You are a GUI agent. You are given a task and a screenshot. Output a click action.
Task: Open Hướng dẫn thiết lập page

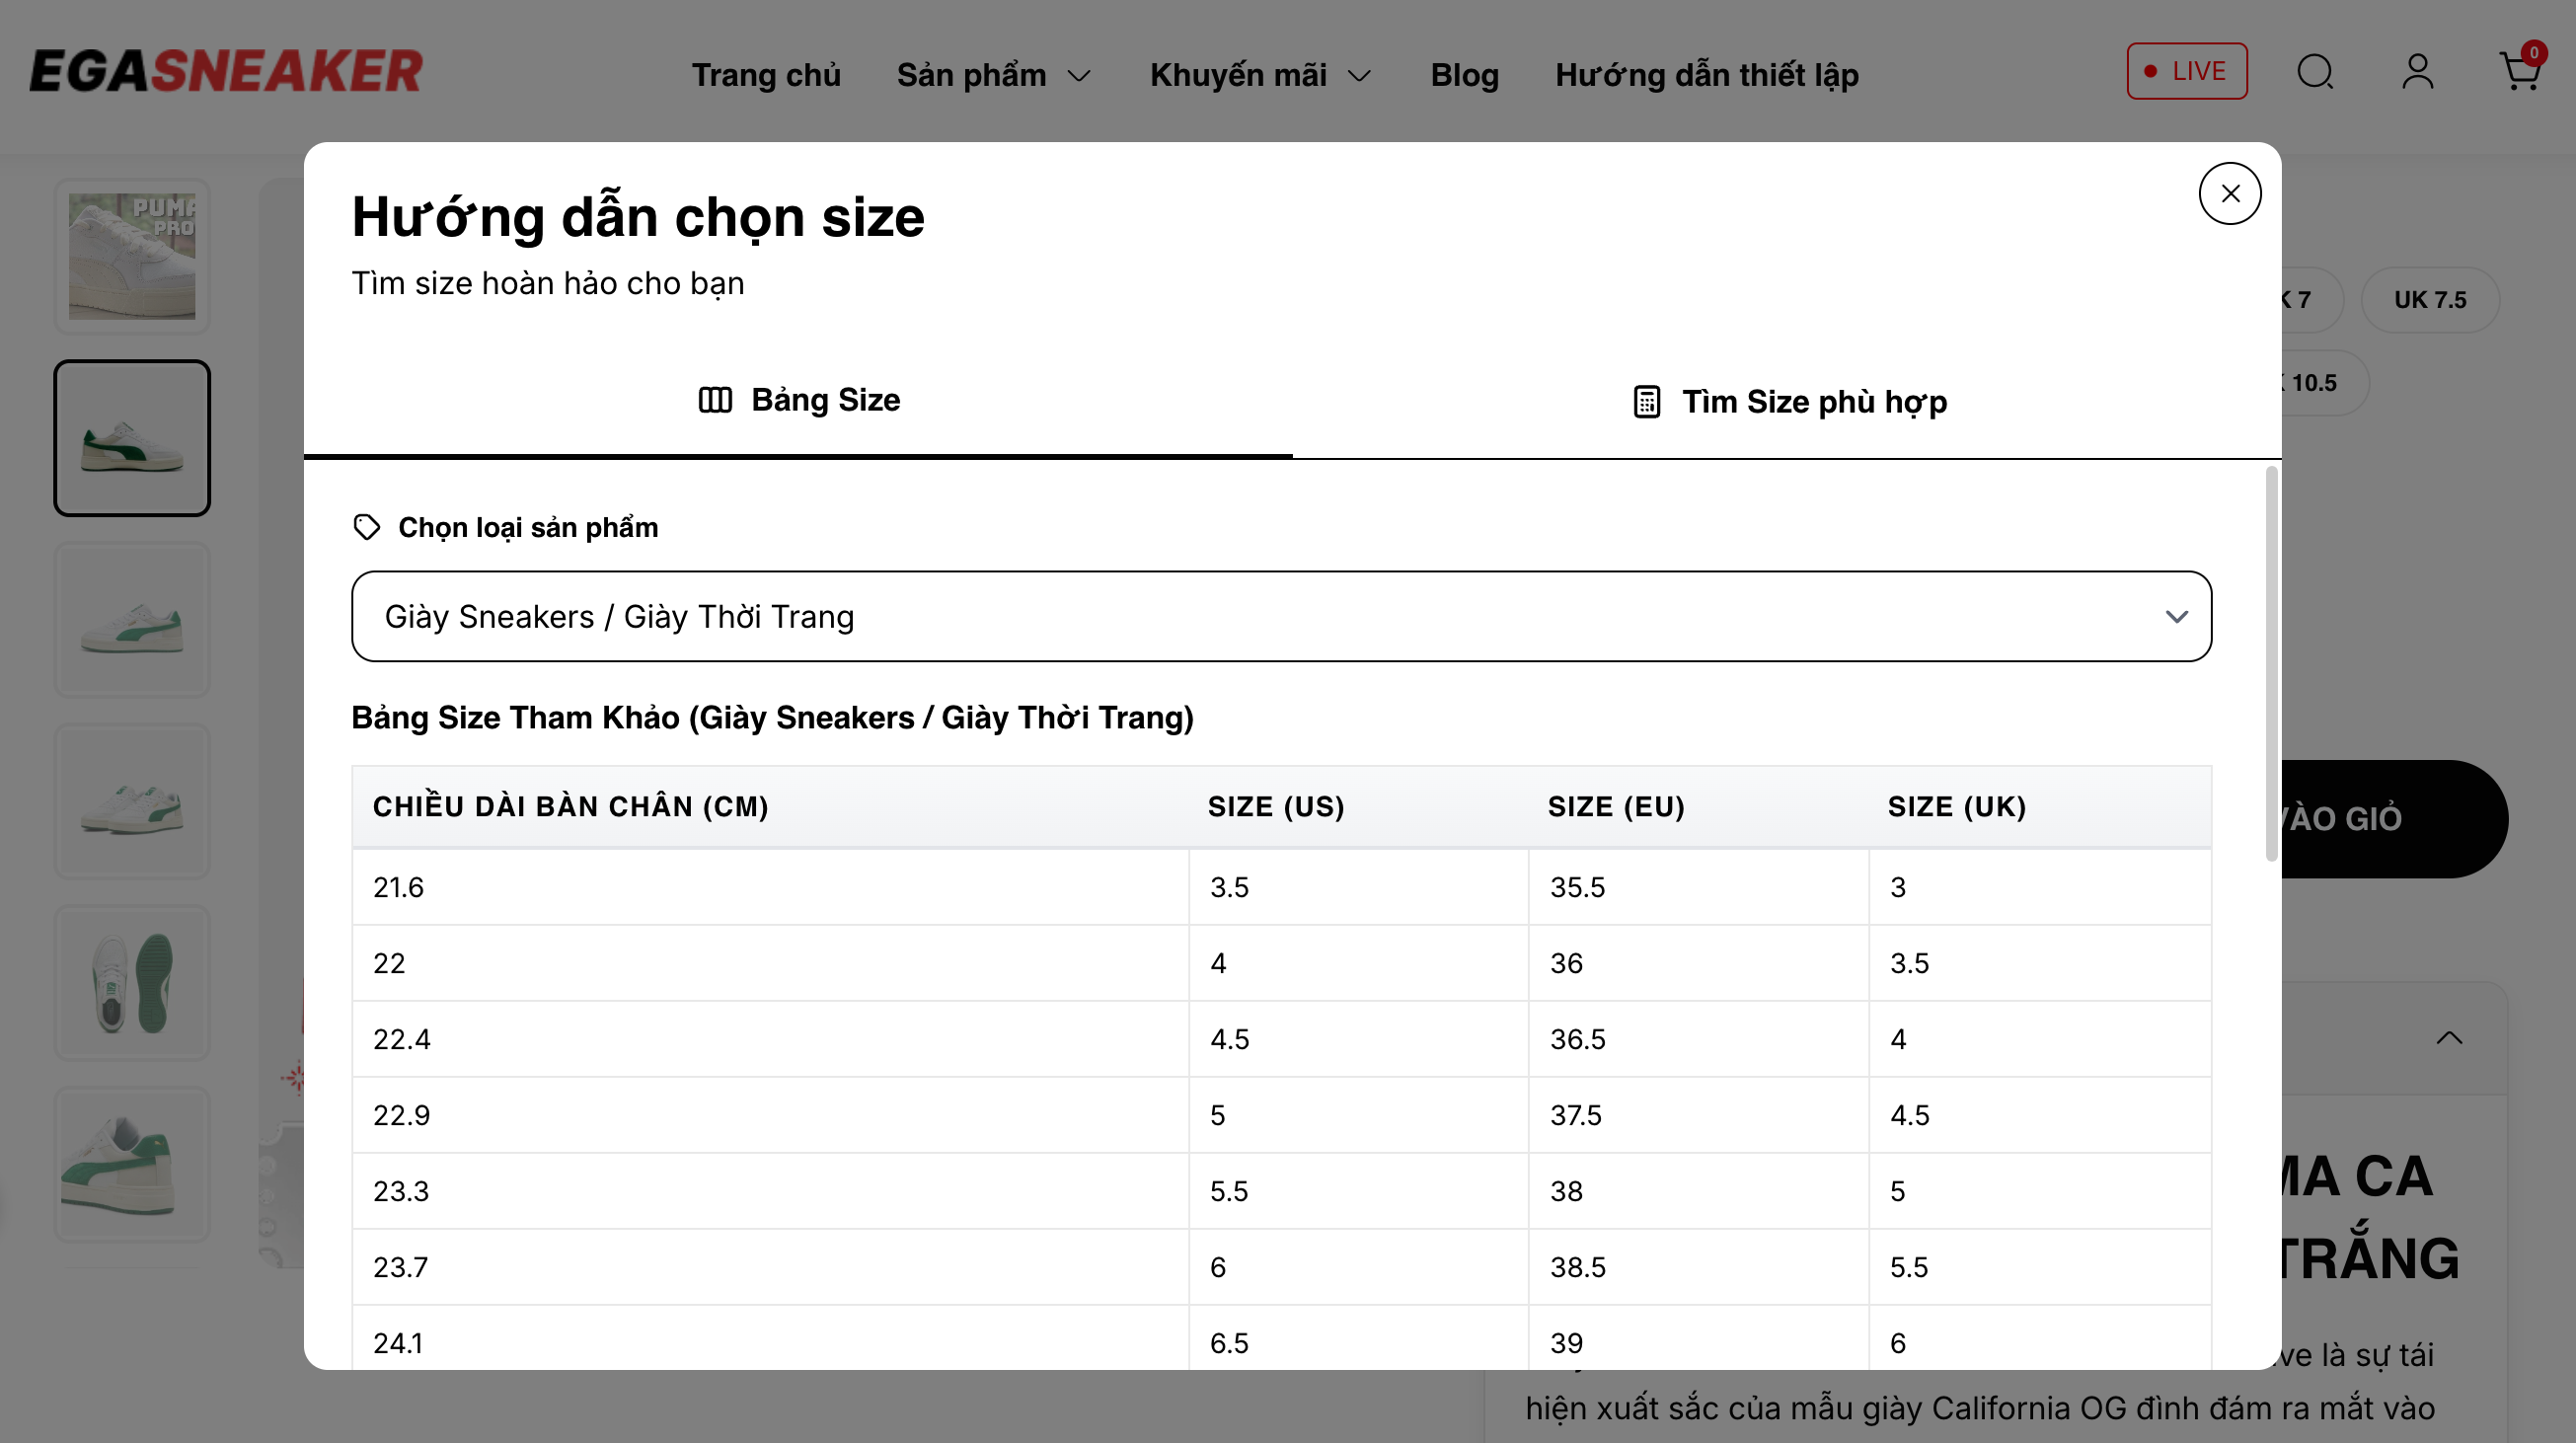1706,75
